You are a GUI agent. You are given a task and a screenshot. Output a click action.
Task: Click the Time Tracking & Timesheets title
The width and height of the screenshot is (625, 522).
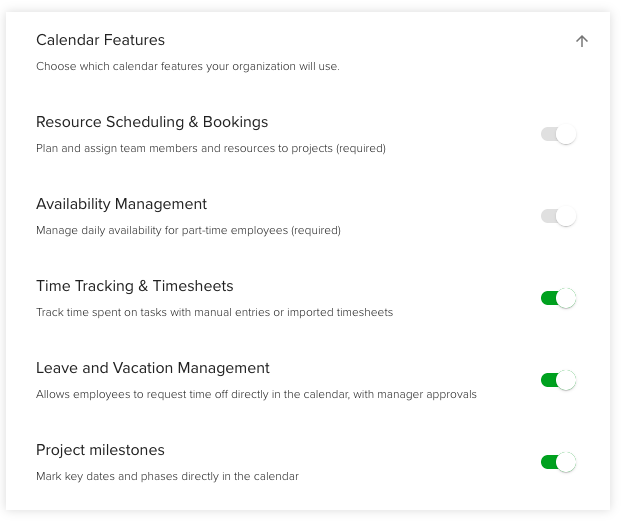(x=134, y=286)
